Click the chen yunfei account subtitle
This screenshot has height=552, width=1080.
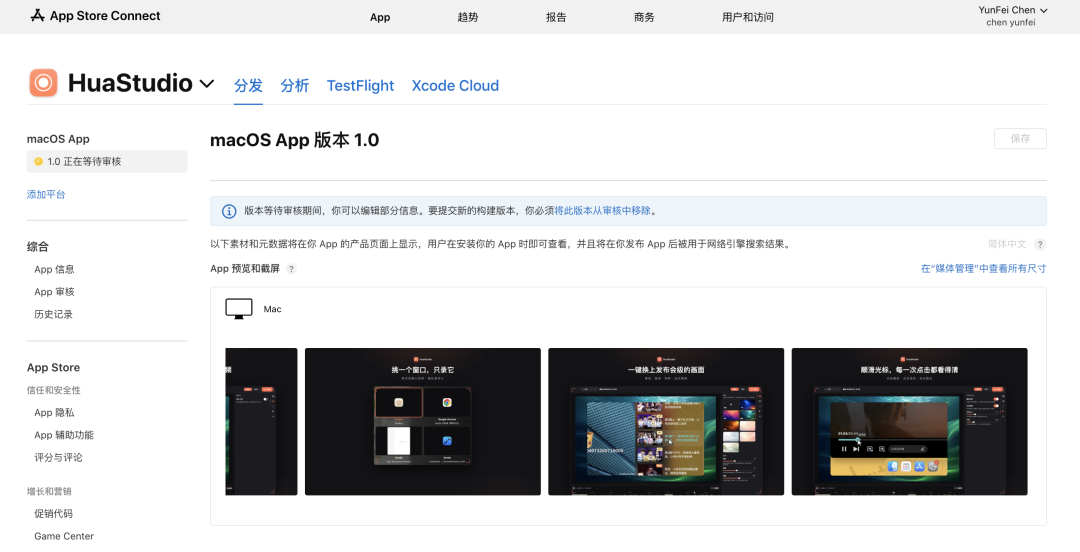[1011, 23]
